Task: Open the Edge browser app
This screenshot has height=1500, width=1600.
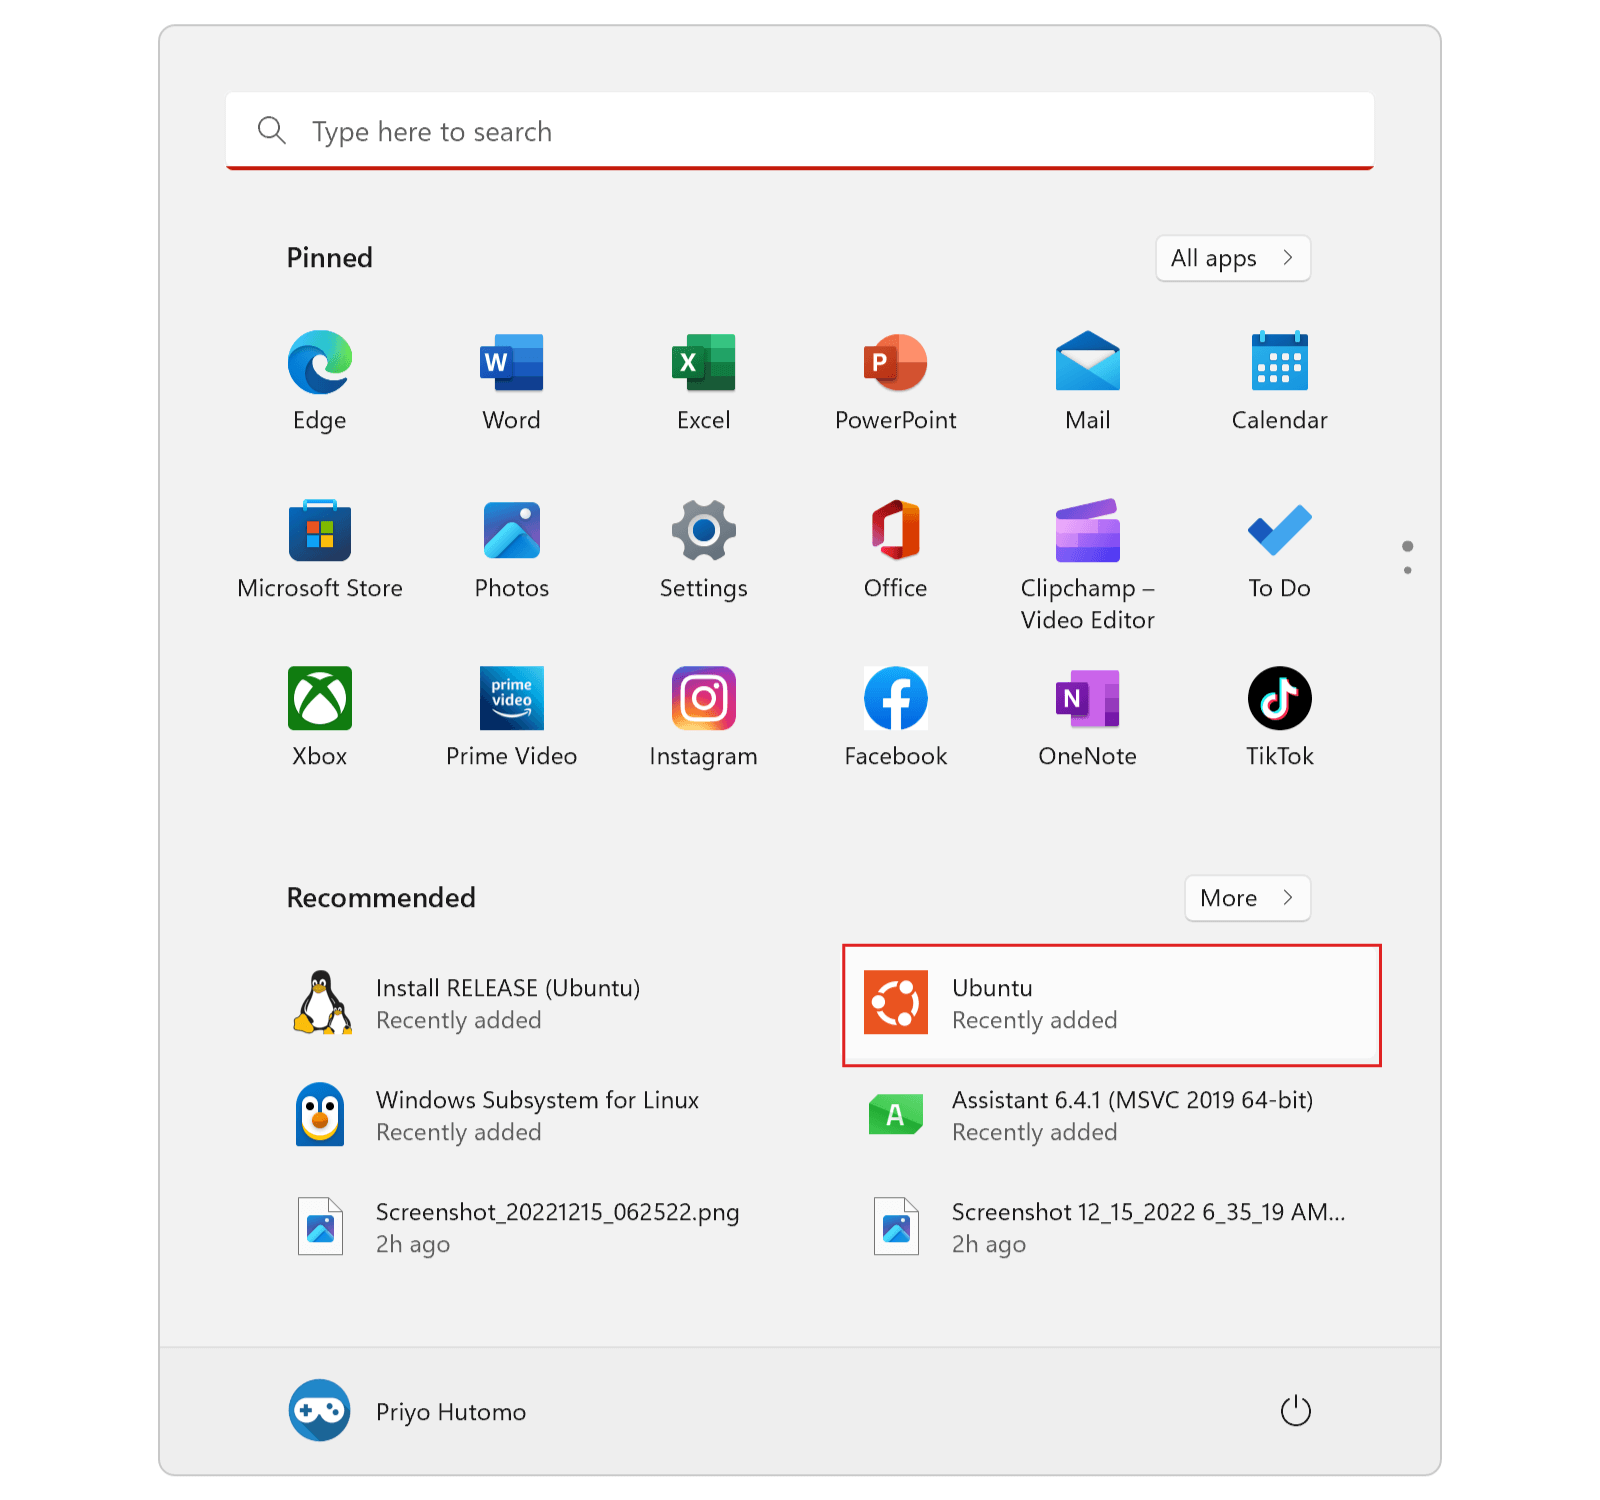Action: 320,381
